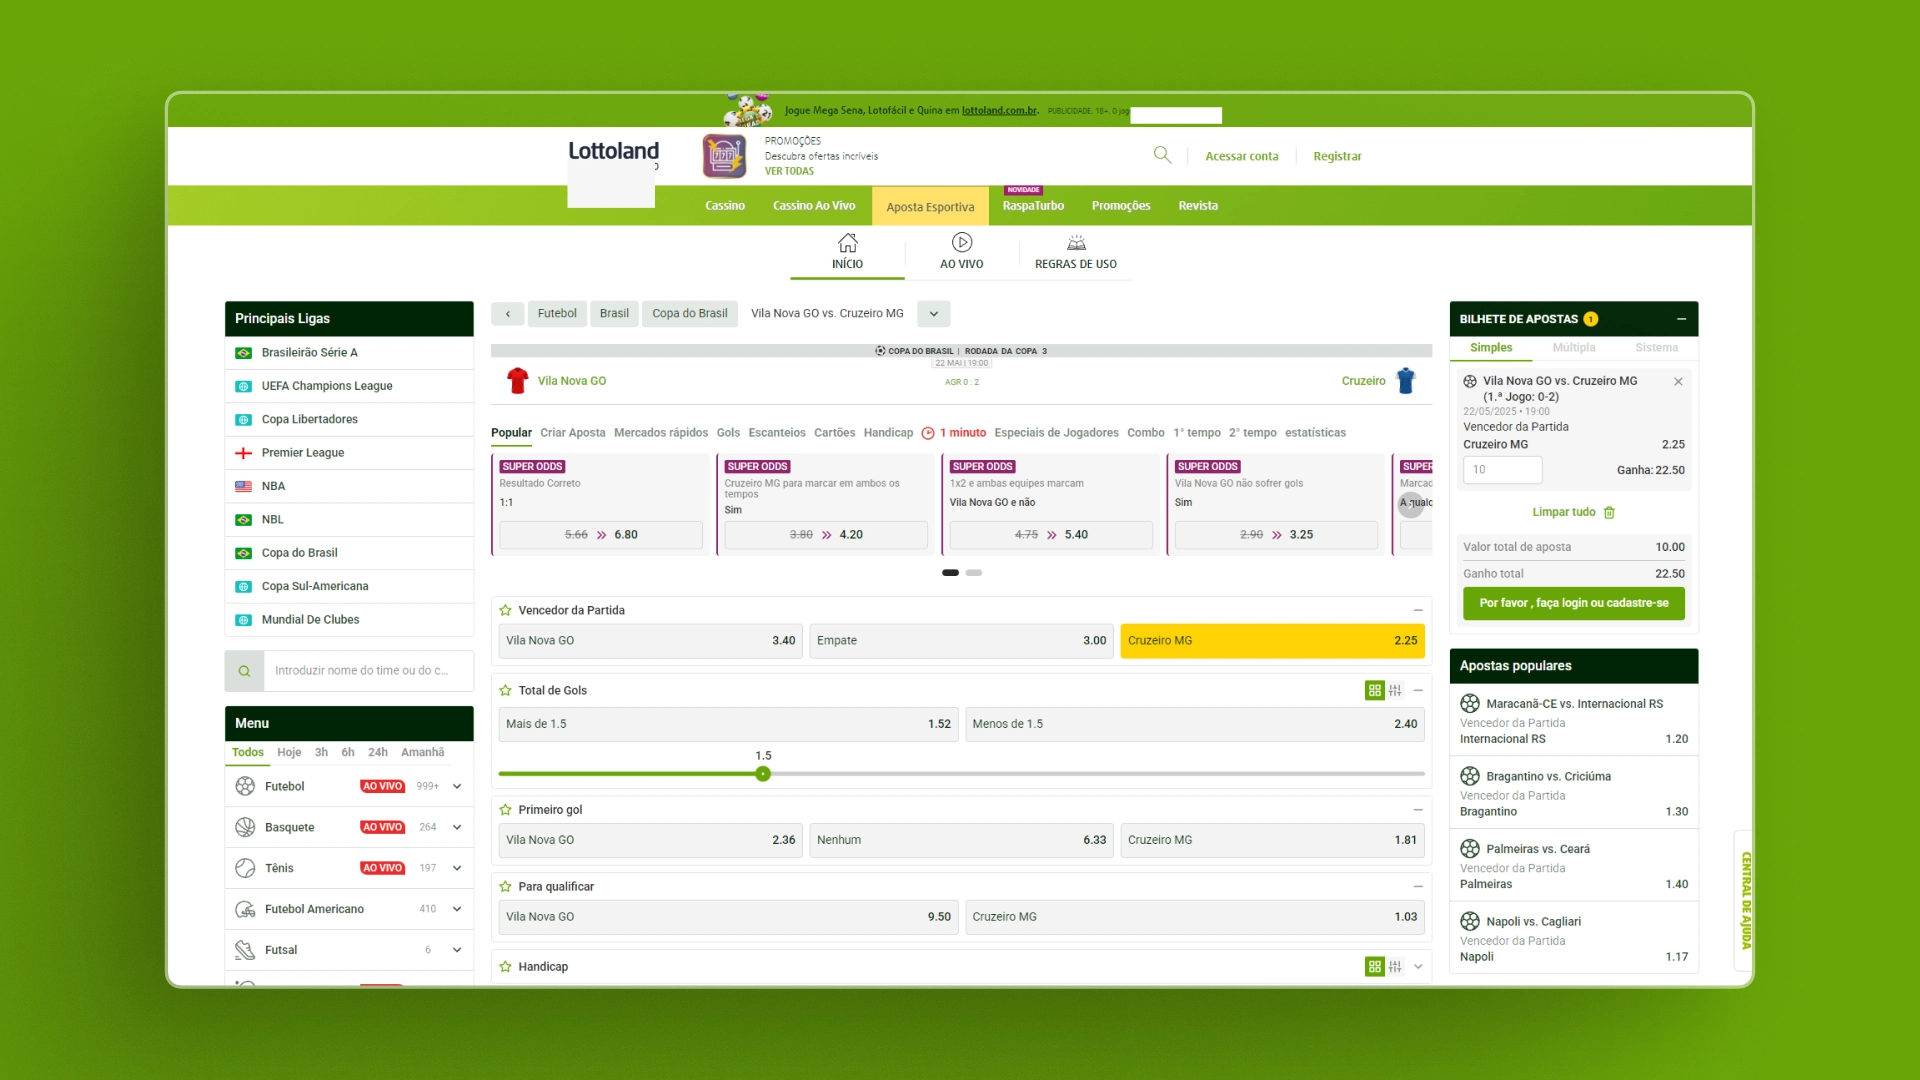Click the Cruzeiro blue jersey icon

[x=1406, y=381]
